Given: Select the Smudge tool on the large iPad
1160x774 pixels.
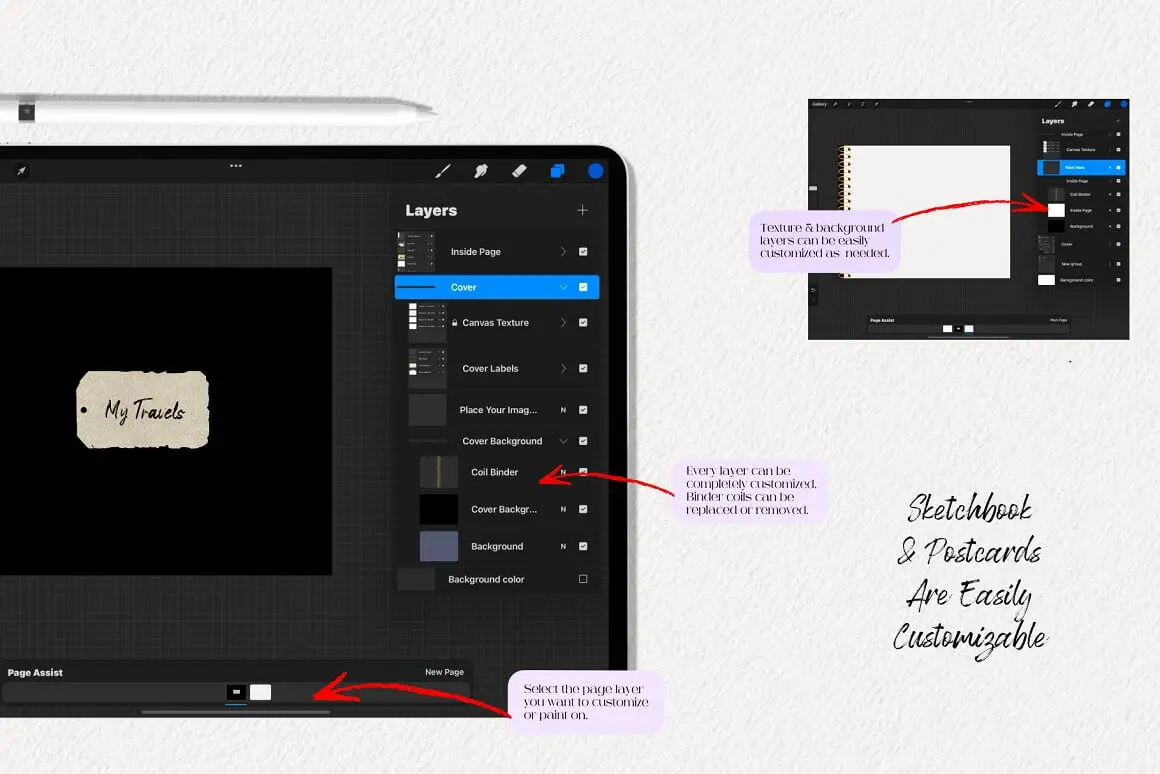Looking at the screenshot, I should [481, 171].
